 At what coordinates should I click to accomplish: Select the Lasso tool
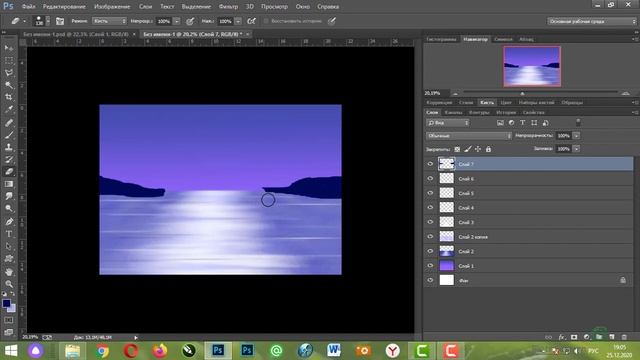(9, 73)
